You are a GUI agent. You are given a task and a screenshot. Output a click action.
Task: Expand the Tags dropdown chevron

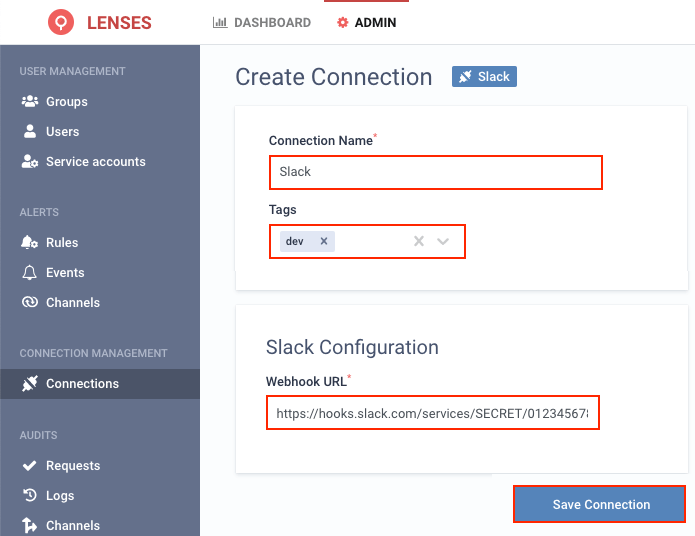click(x=443, y=241)
